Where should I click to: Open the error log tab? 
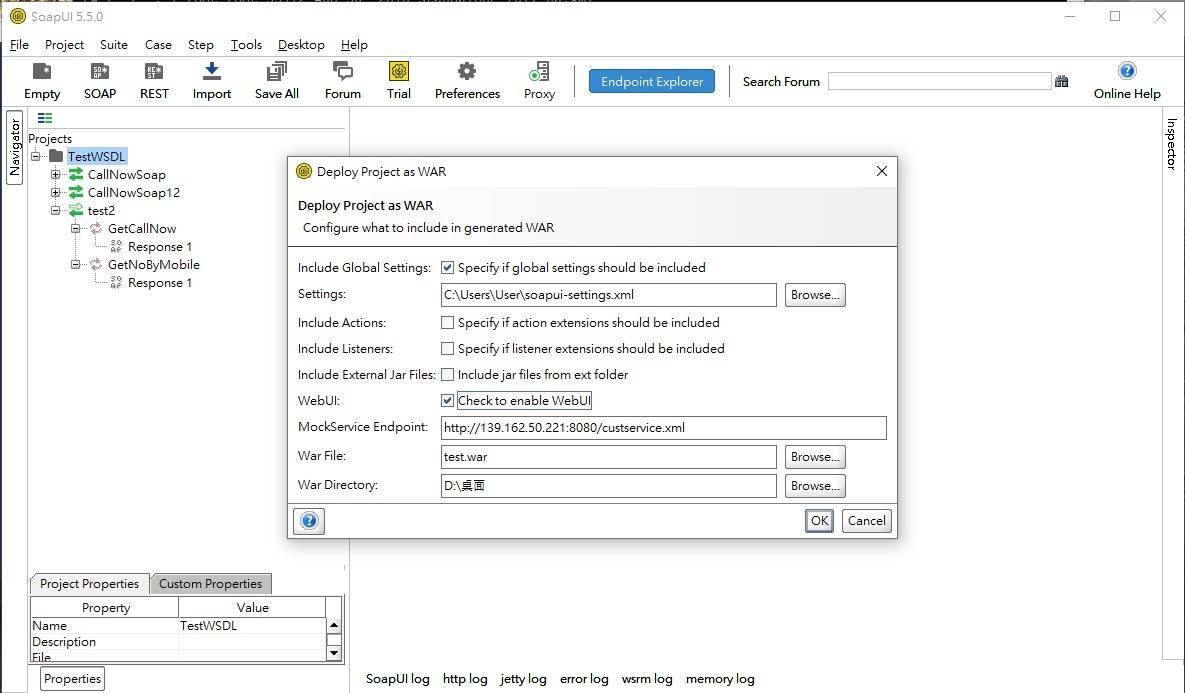coord(583,679)
